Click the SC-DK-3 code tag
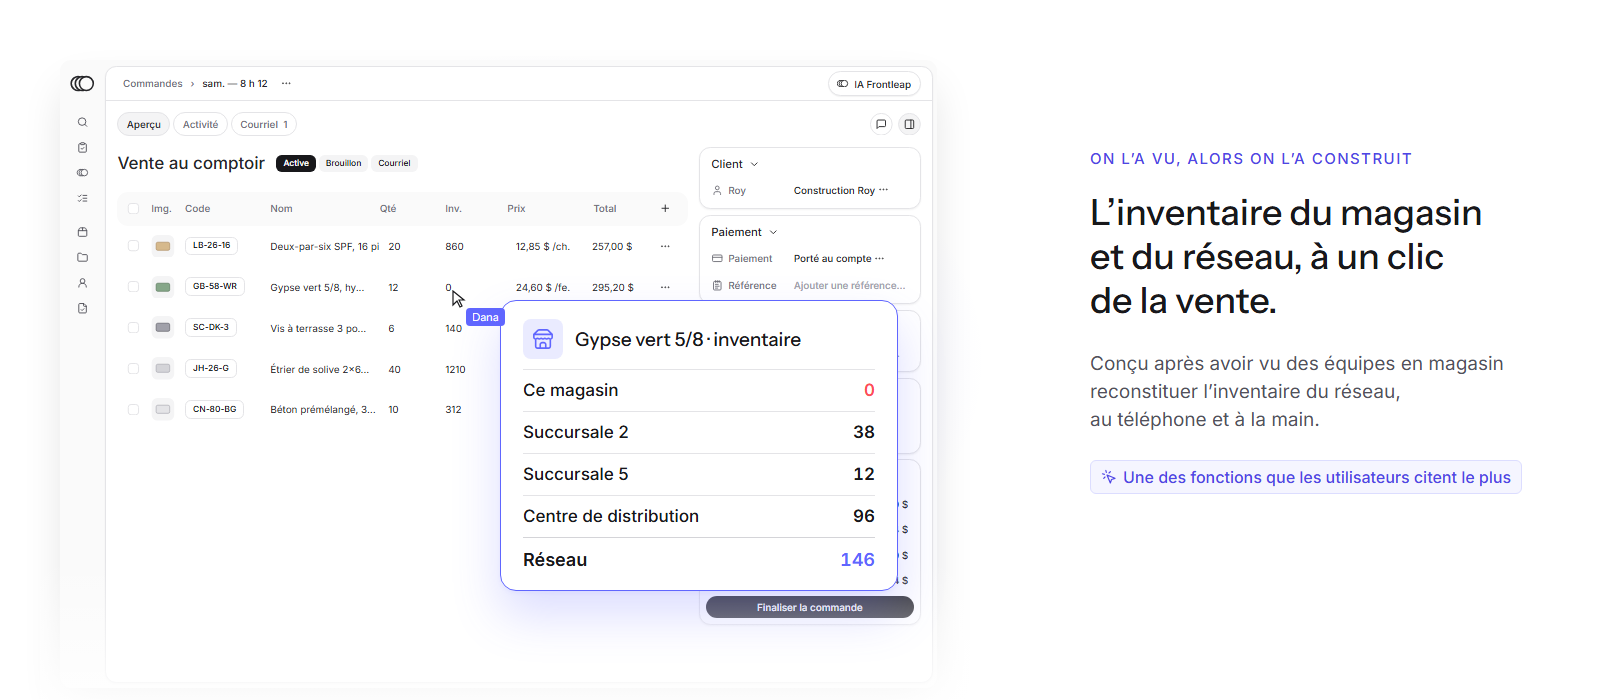The width and height of the screenshot is (1600, 700). 211,327
